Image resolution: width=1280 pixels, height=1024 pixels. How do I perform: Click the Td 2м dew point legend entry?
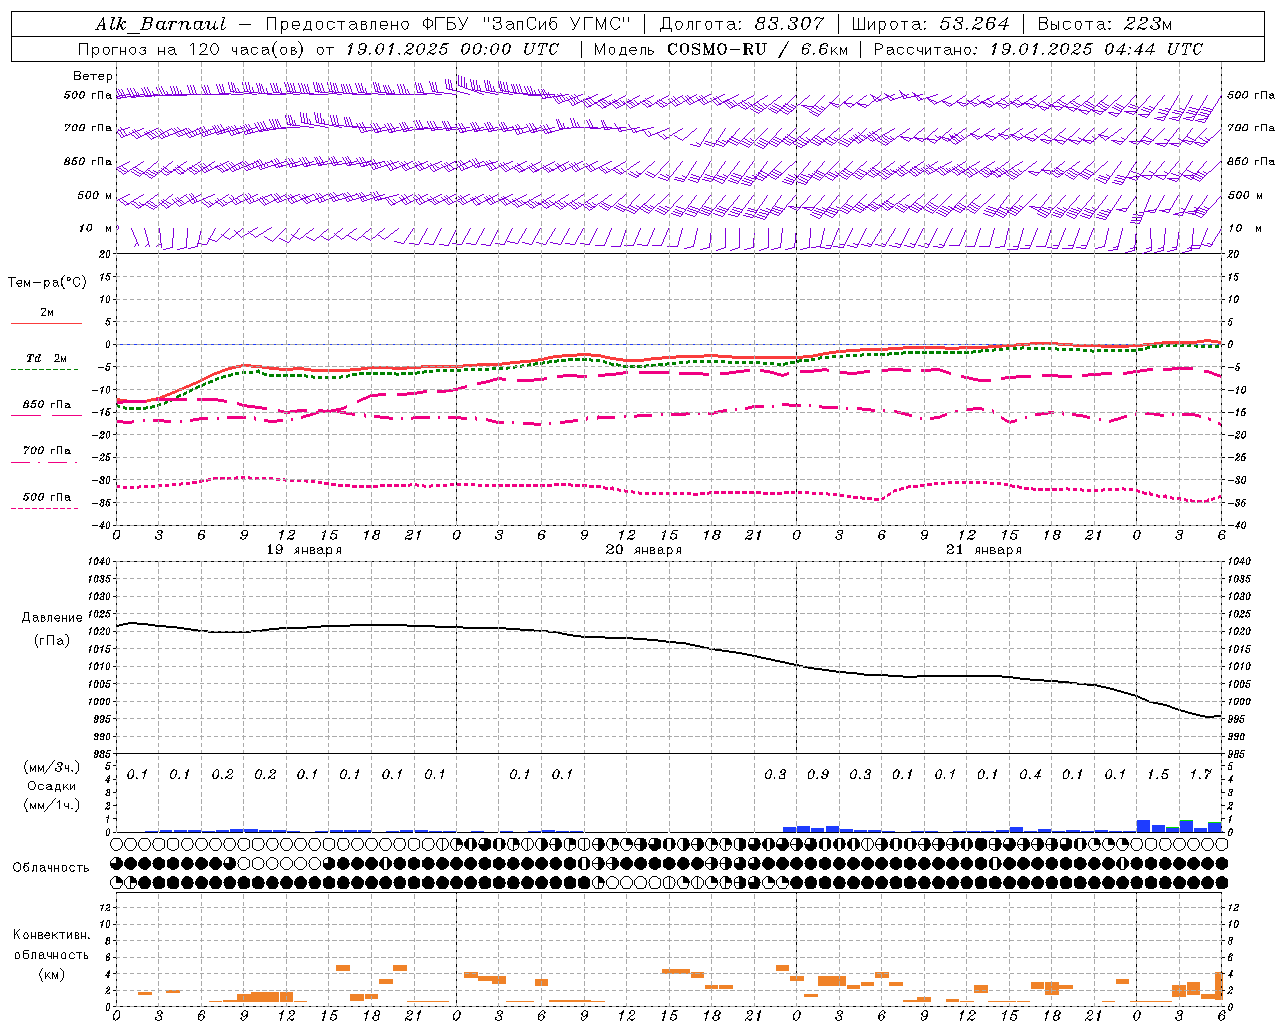[x=47, y=358]
